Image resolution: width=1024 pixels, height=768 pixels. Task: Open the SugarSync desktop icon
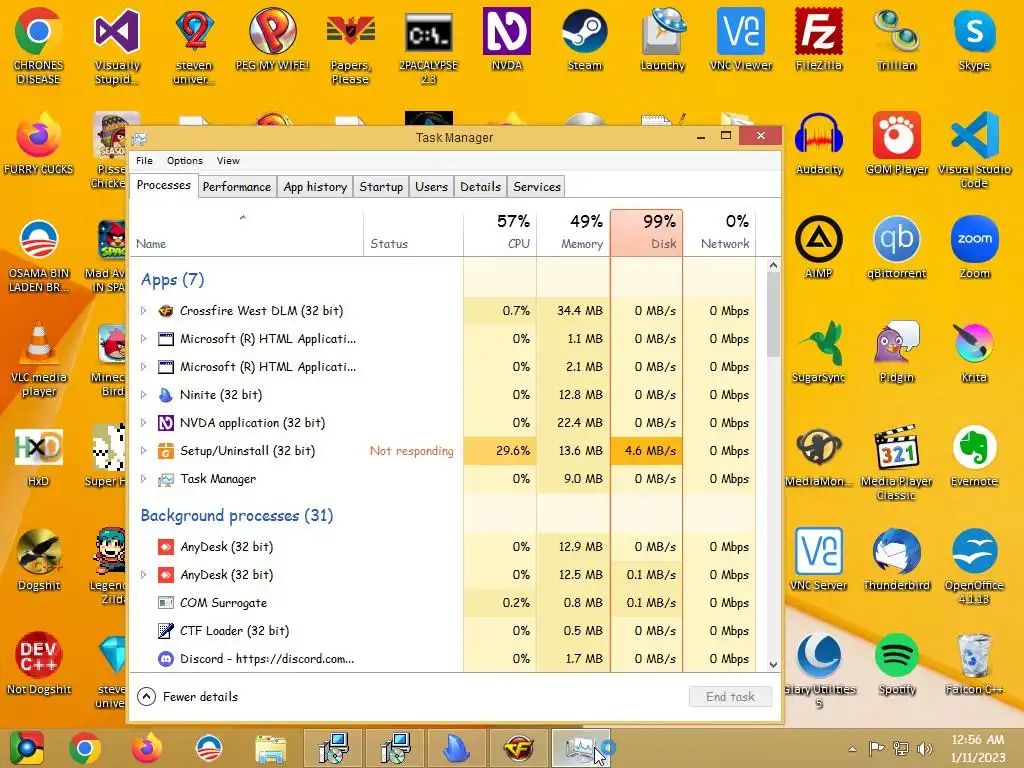[818, 351]
